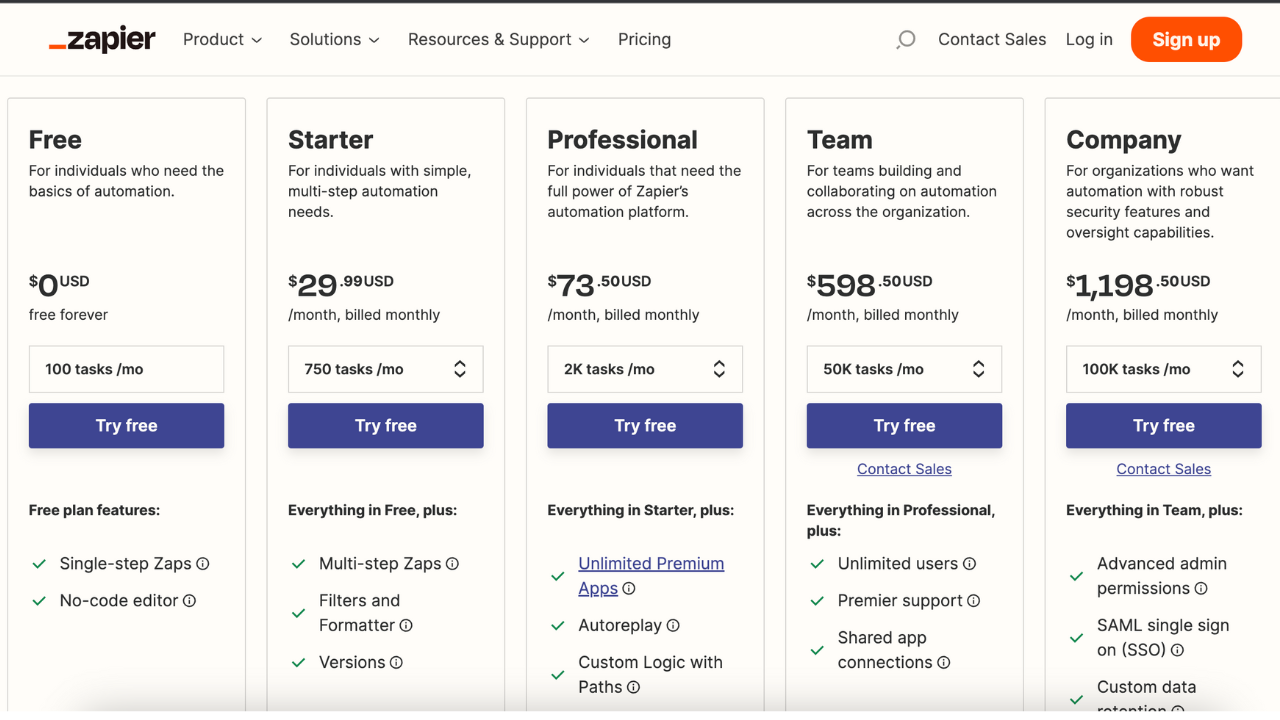The height and width of the screenshot is (720, 1280).
Task: Click the $29.99 USD price
Action: (x=341, y=285)
